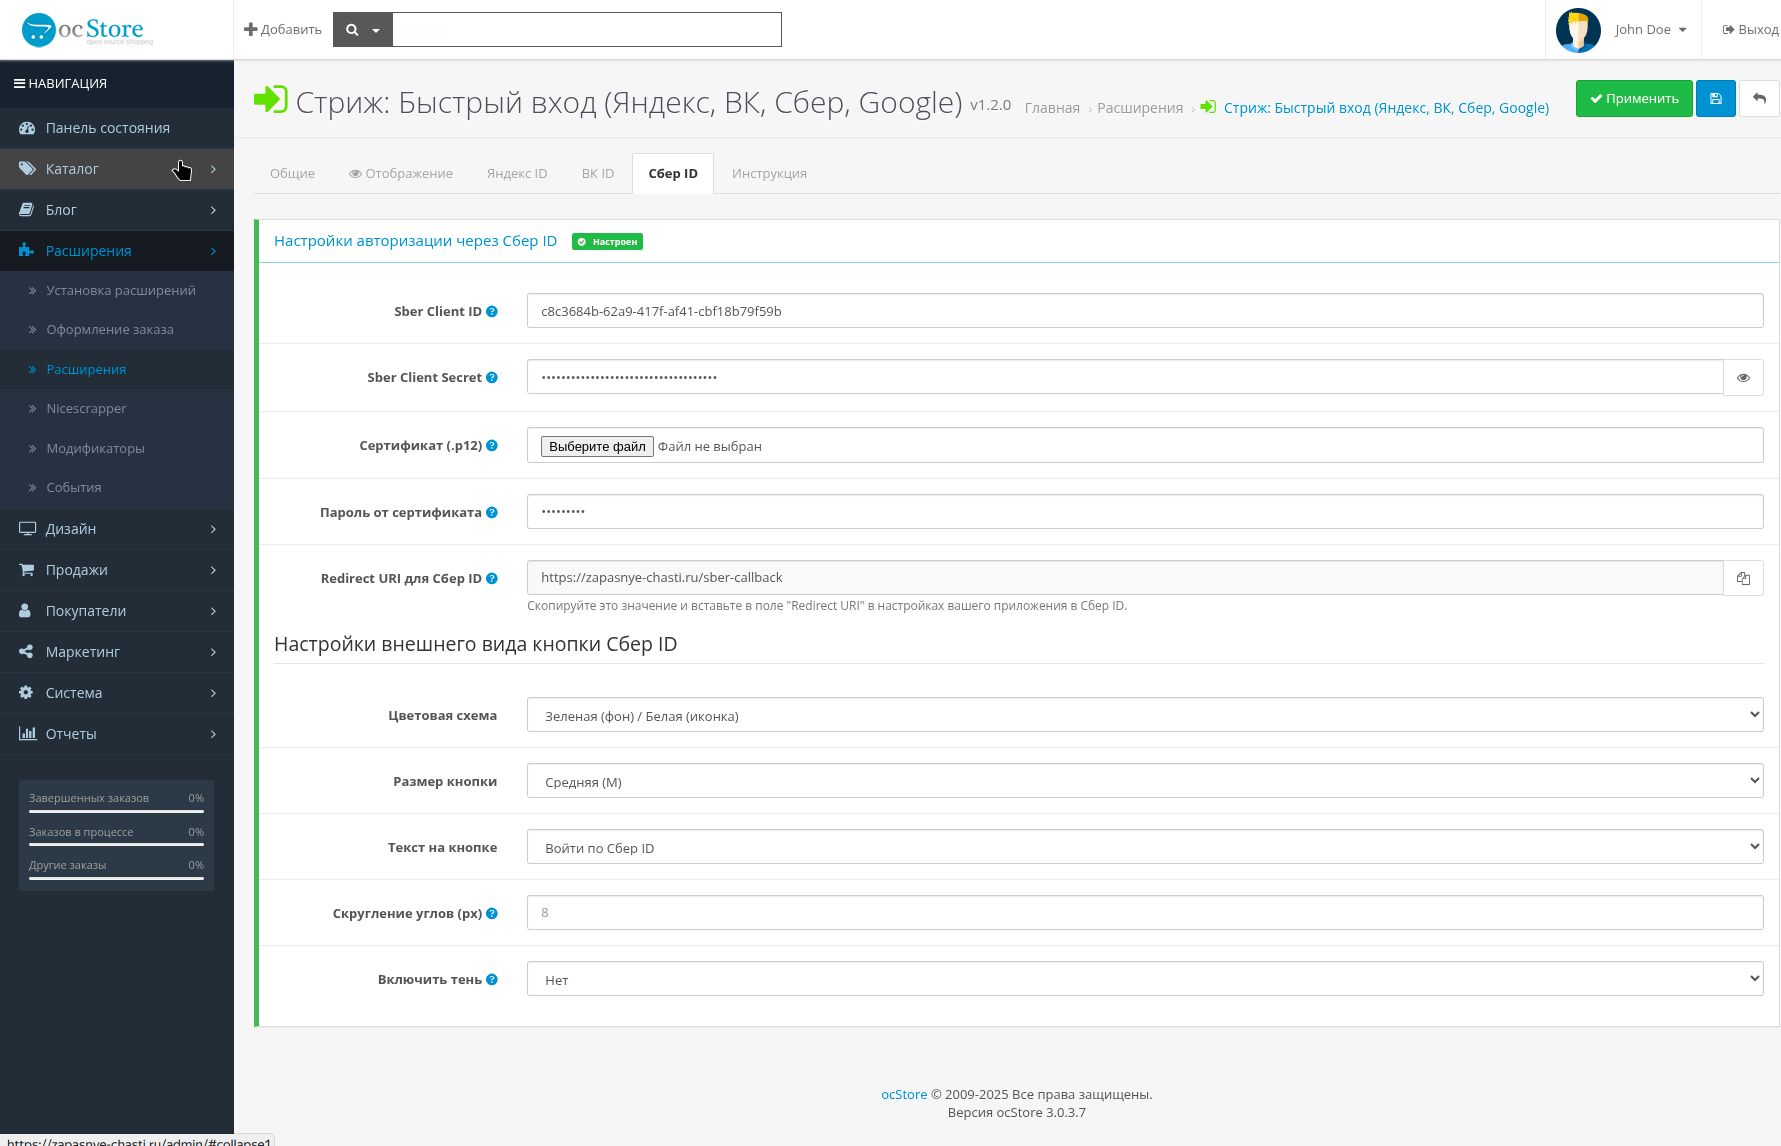Viewport: 1781px width, 1146px height.
Task: Click the ocStore logo
Action: (x=88, y=30)
